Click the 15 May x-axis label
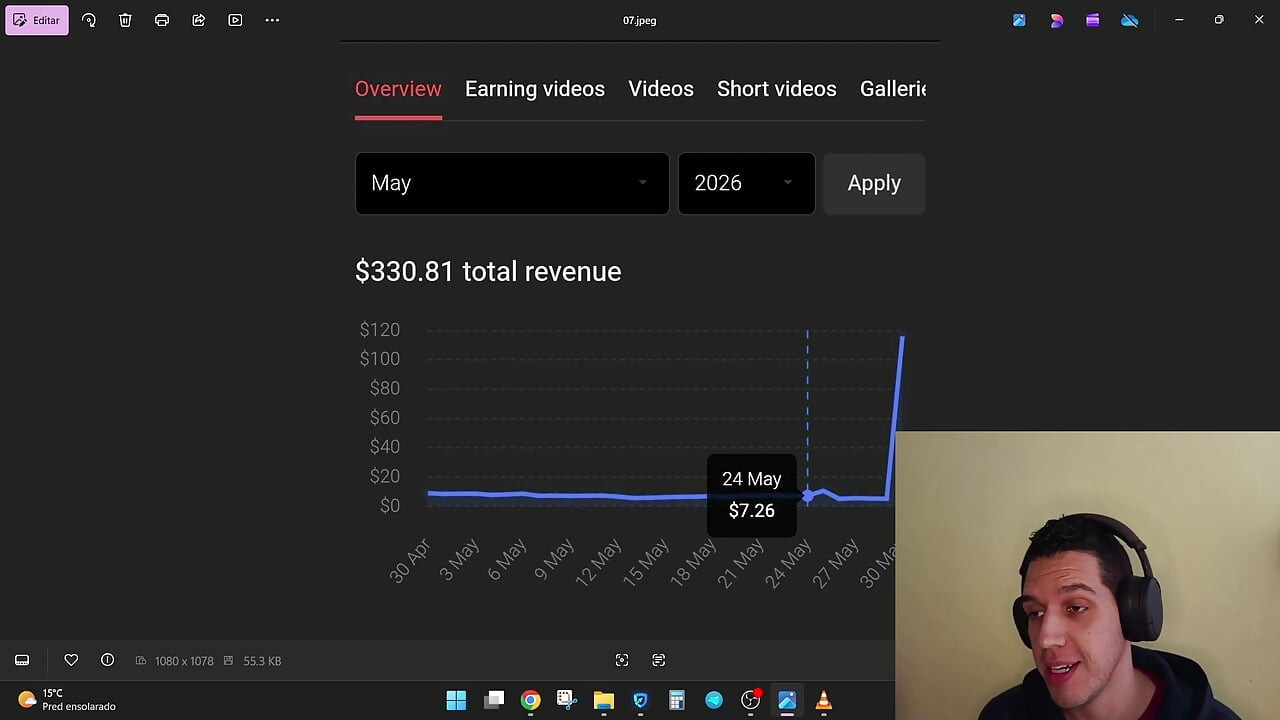Image resolution: width=1280 pixels, height=720 pixels. click(648, 563)
